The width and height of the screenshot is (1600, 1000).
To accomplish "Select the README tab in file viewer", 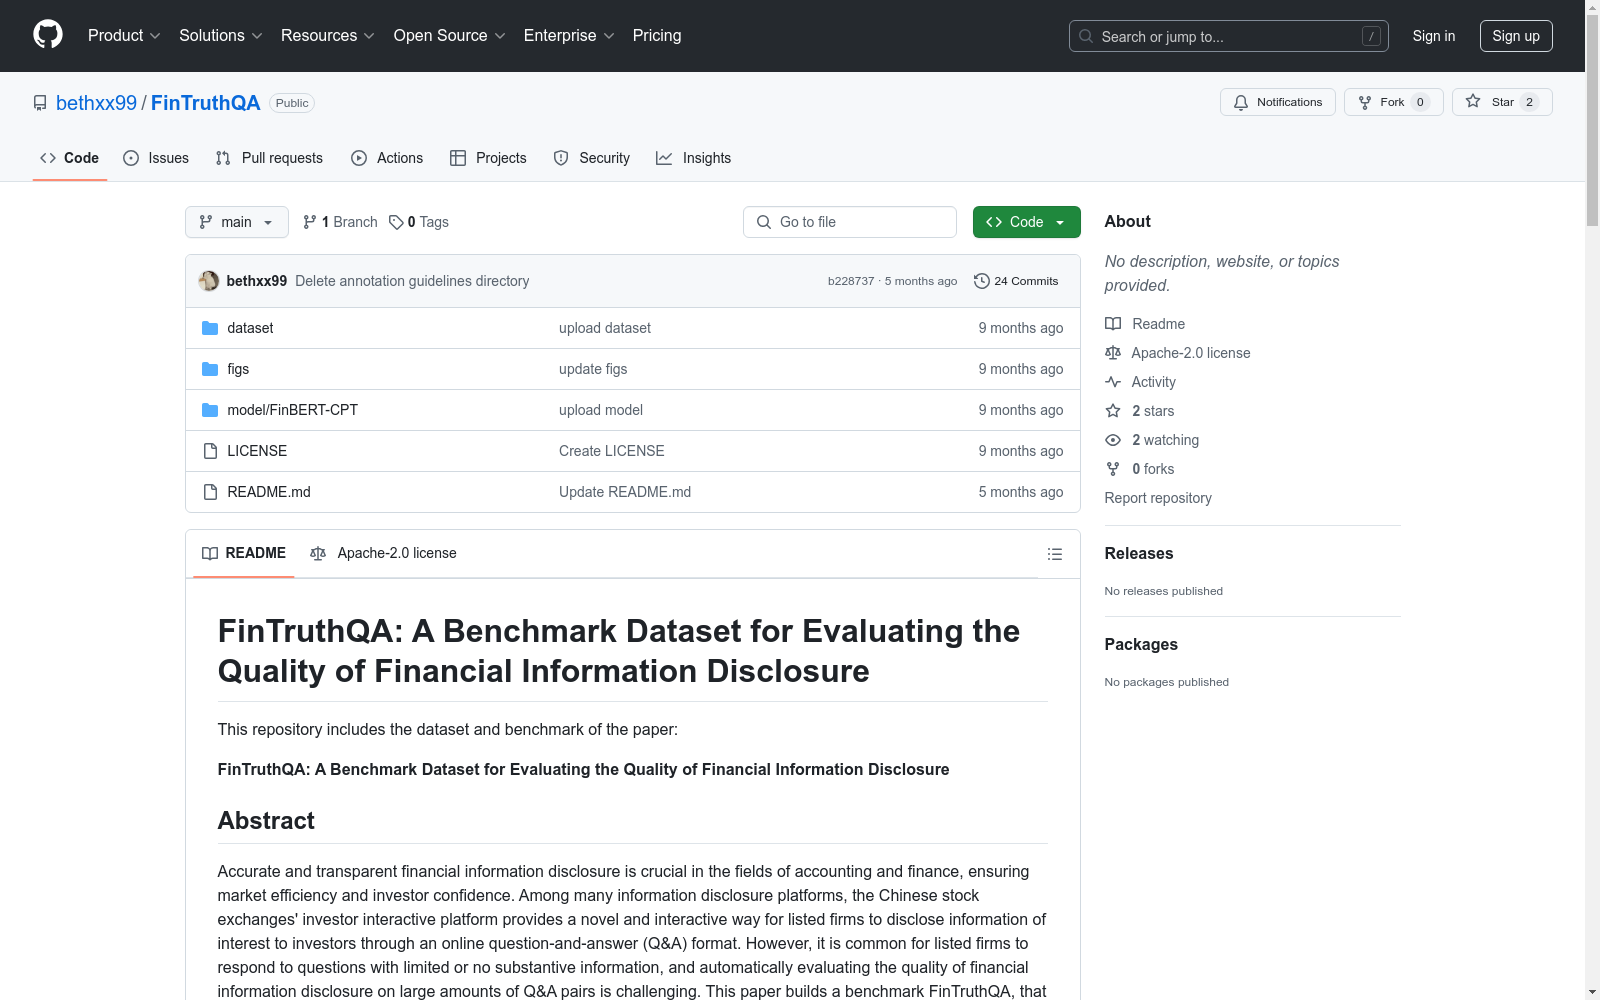I will [244, 553].
